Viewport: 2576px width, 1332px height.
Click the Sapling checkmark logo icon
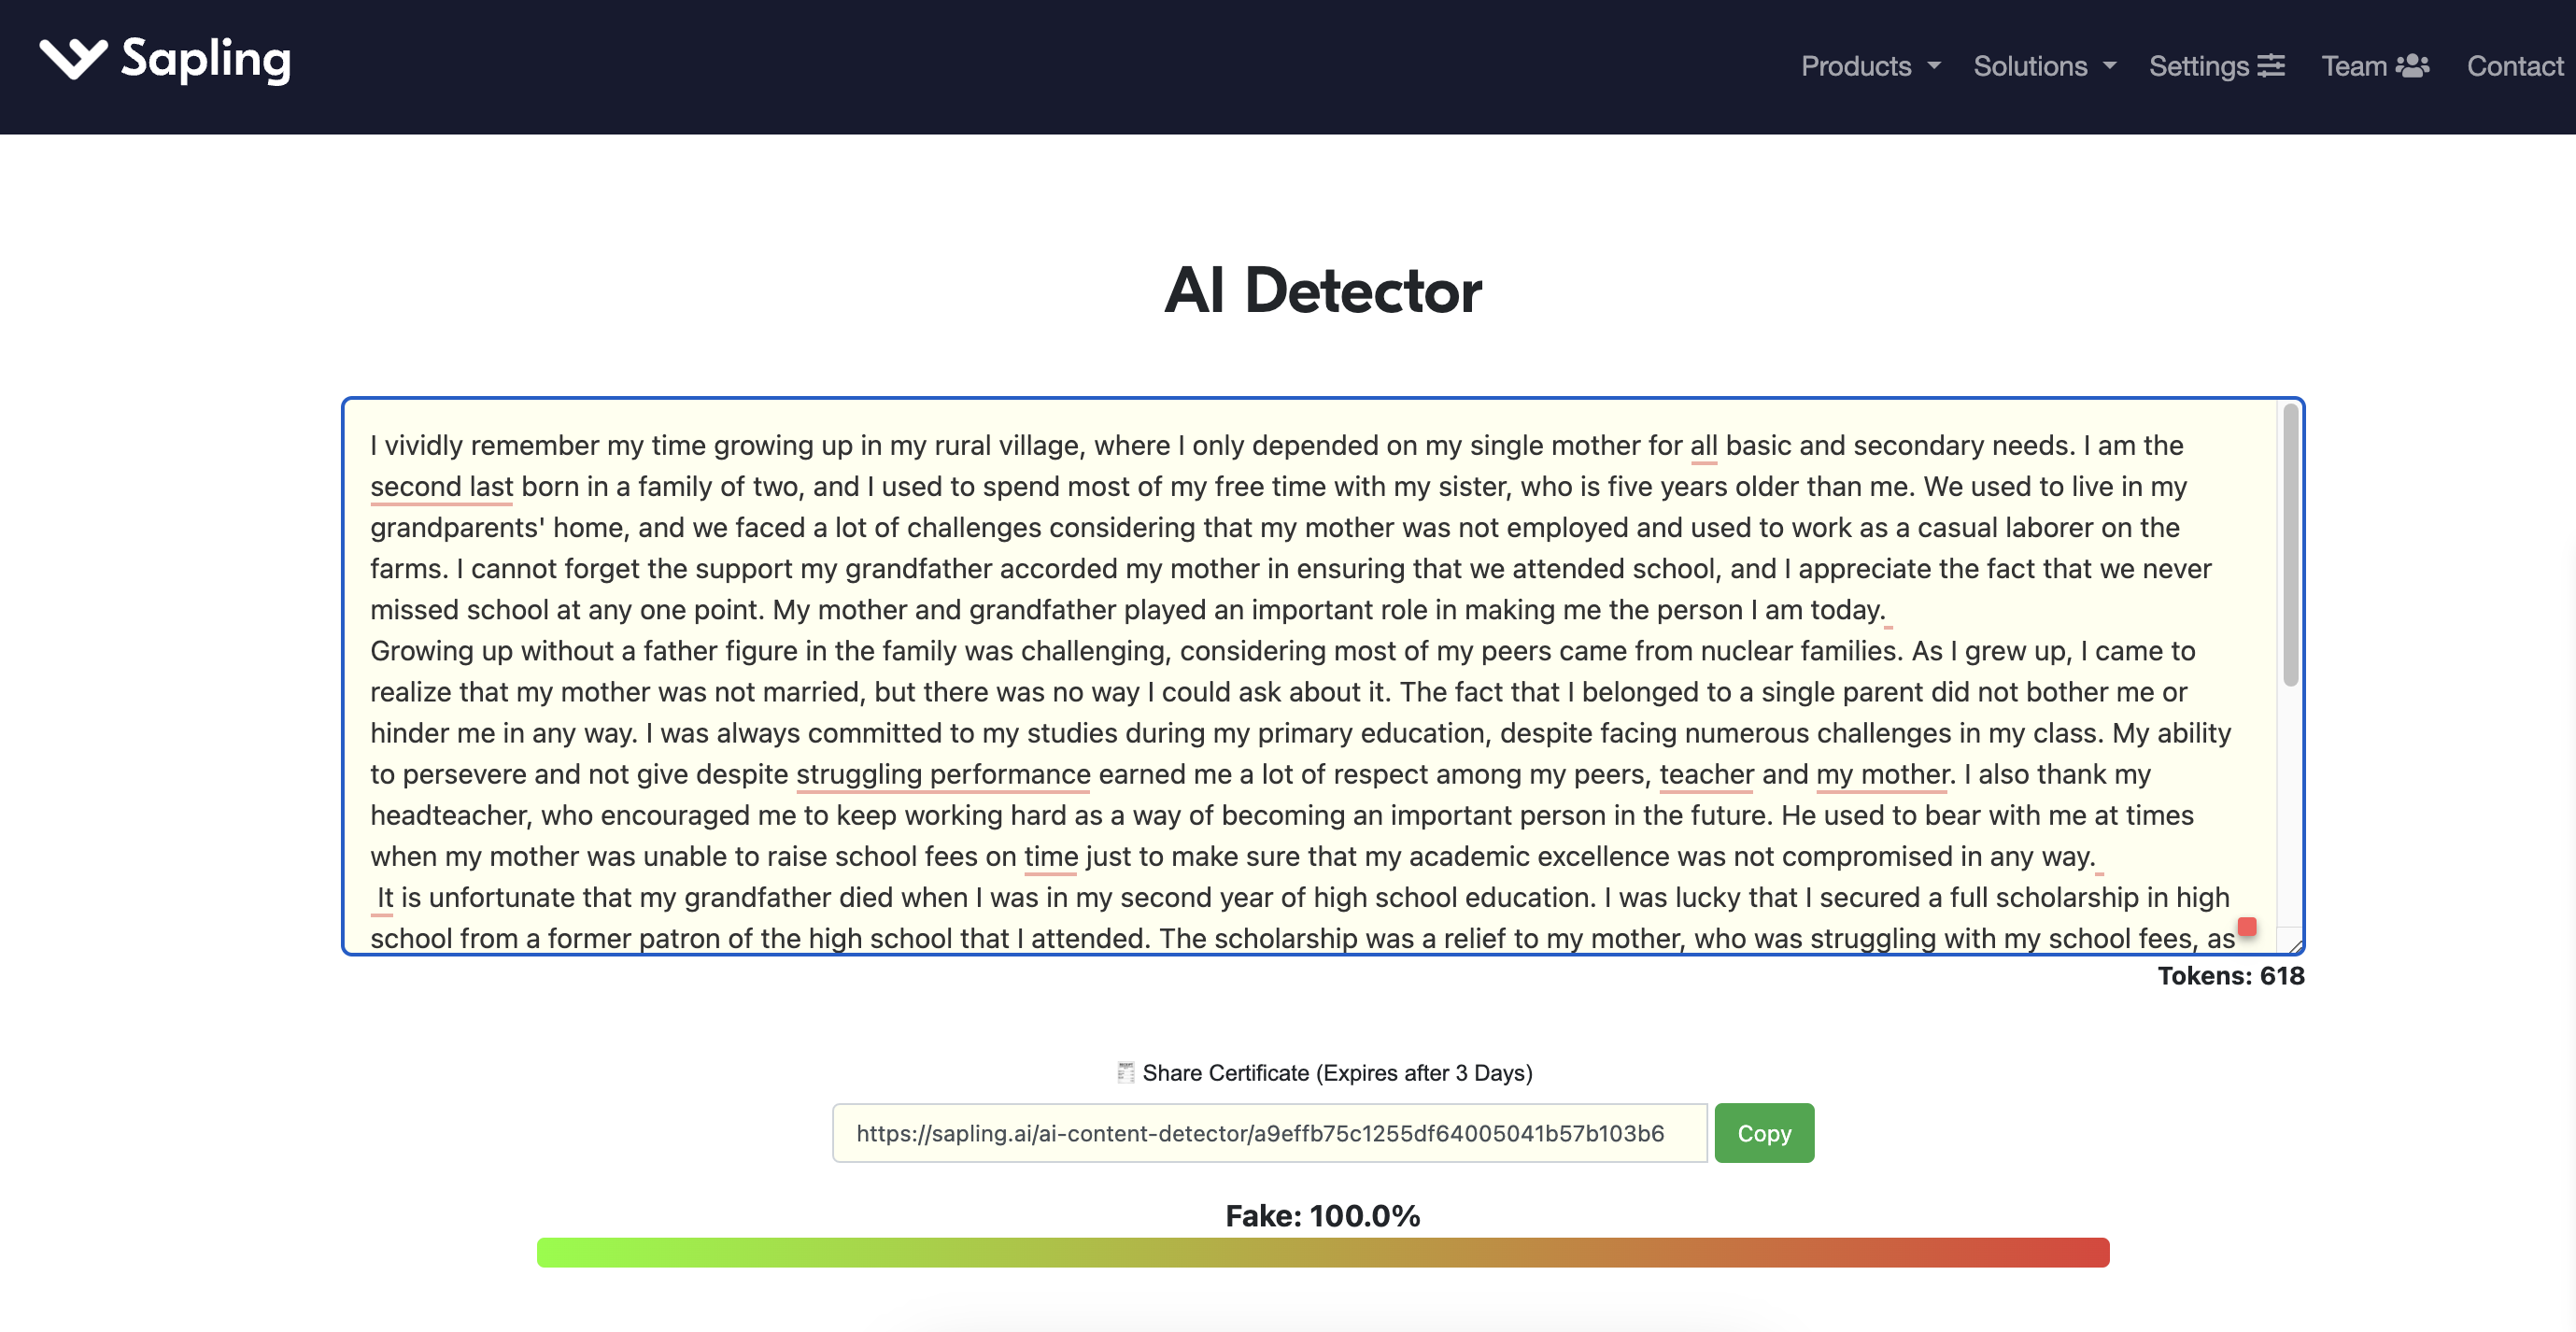click(x=73, y=59)
